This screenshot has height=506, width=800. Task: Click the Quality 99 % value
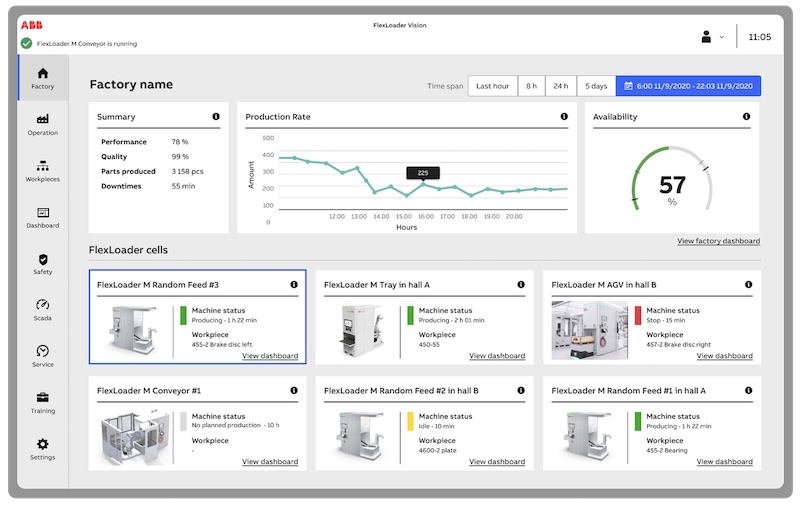click(x=180, y=157)
